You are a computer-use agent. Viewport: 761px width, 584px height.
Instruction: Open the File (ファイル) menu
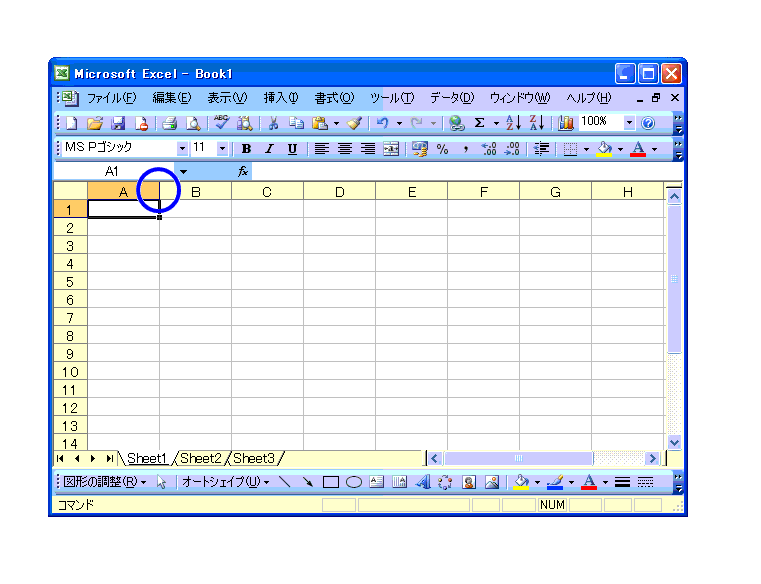pos(112,98)
